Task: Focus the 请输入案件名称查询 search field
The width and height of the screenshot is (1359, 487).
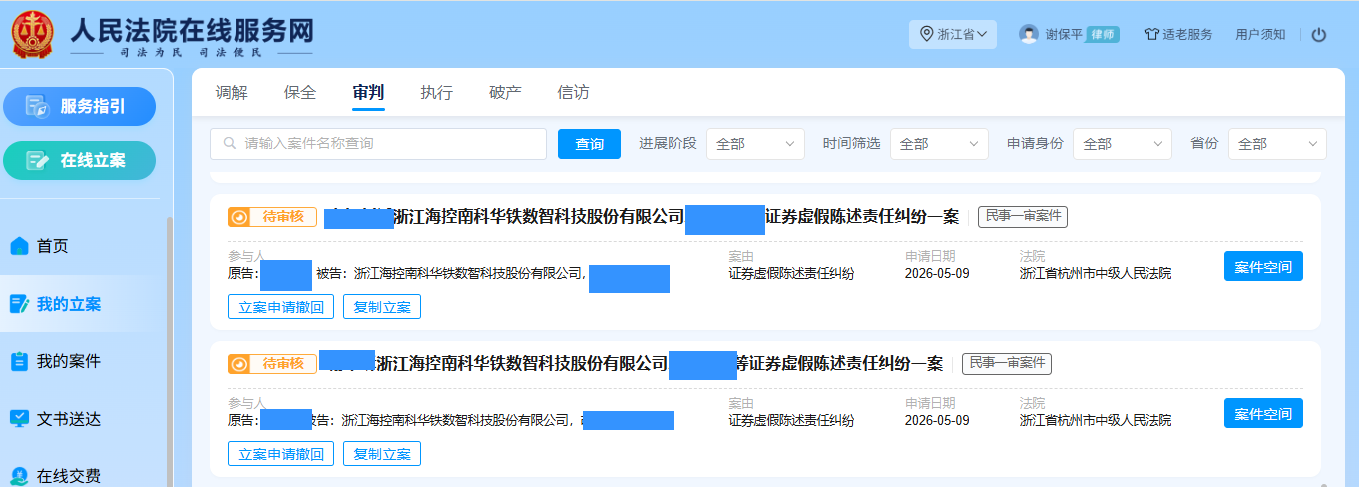Action: pyautogui.click(x=378, y=144)
